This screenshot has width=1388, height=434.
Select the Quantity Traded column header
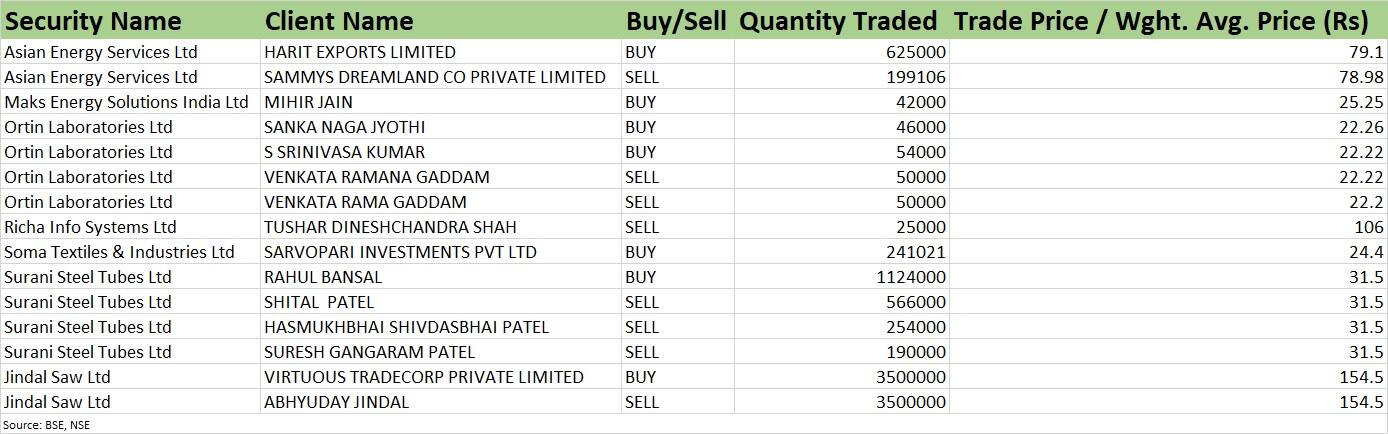[841, 20]
